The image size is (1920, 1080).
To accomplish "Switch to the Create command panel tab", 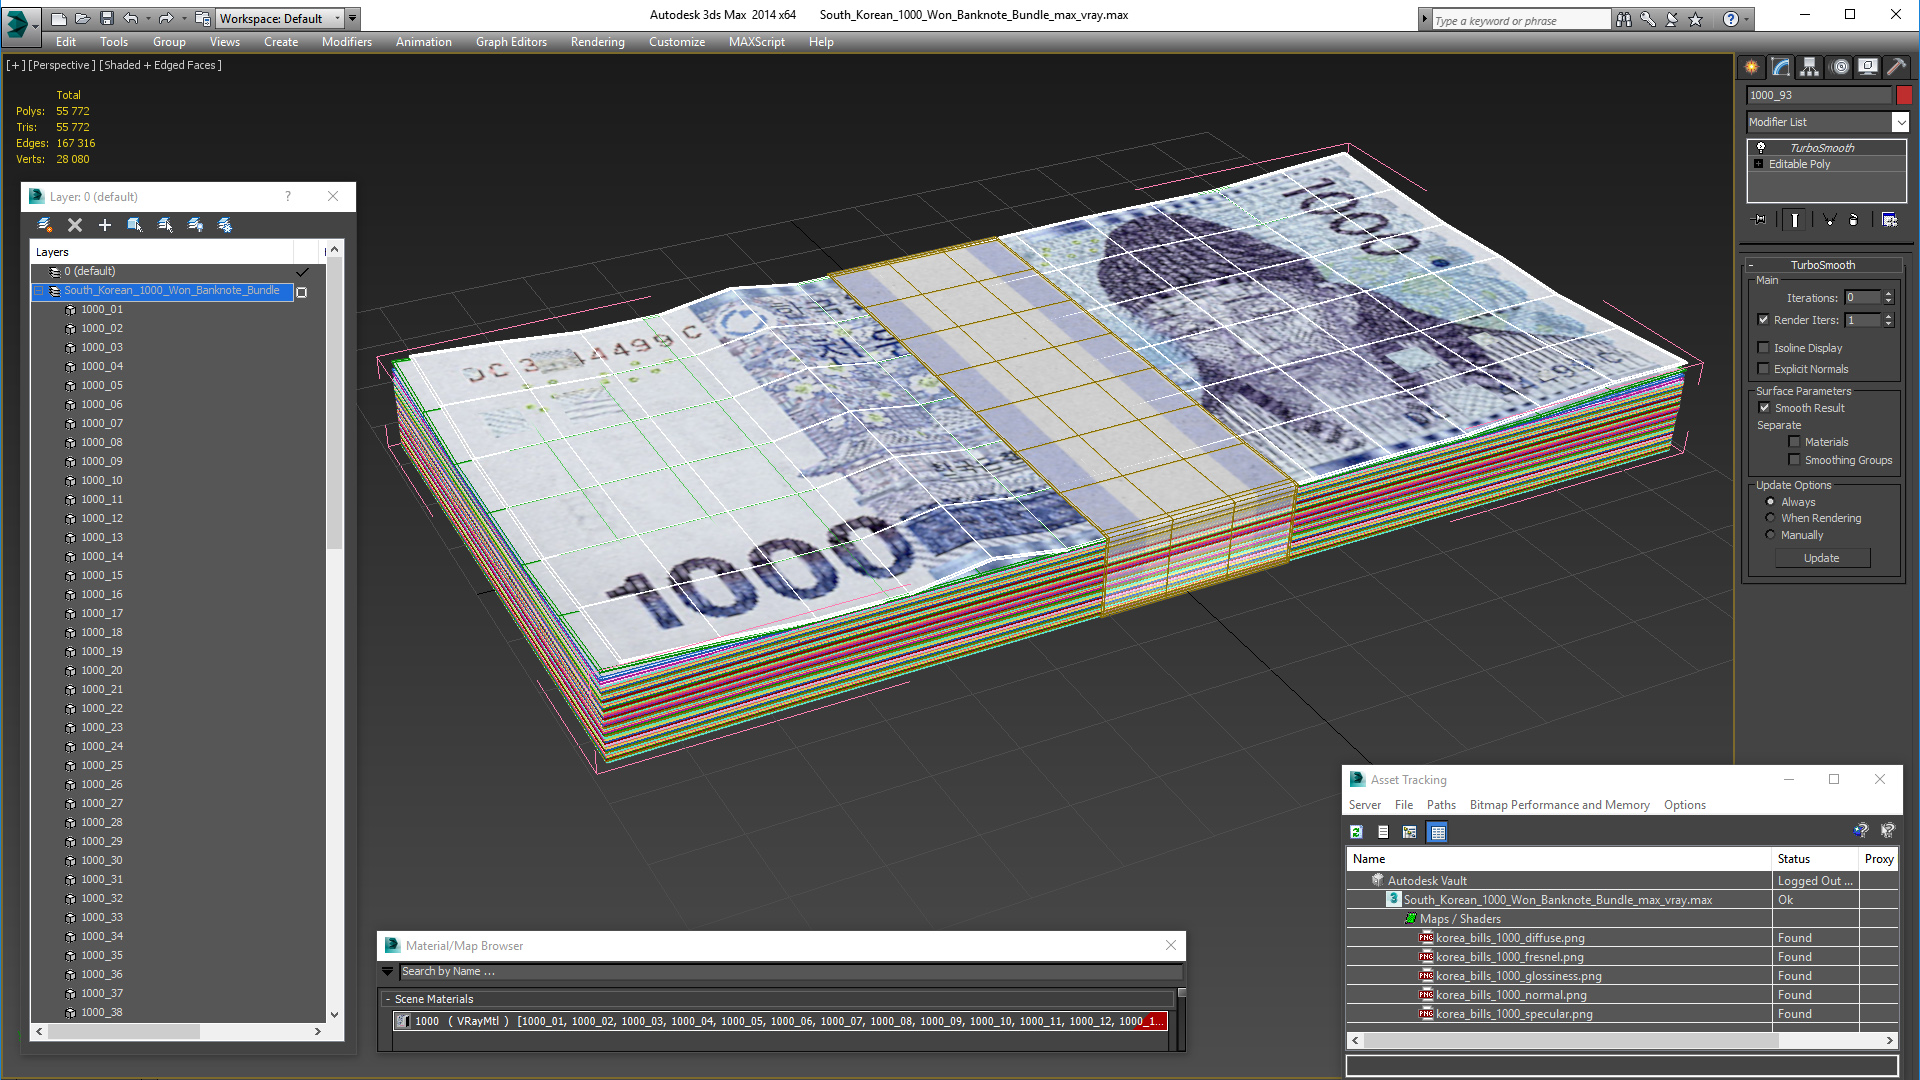I will tap(1752, 67).
